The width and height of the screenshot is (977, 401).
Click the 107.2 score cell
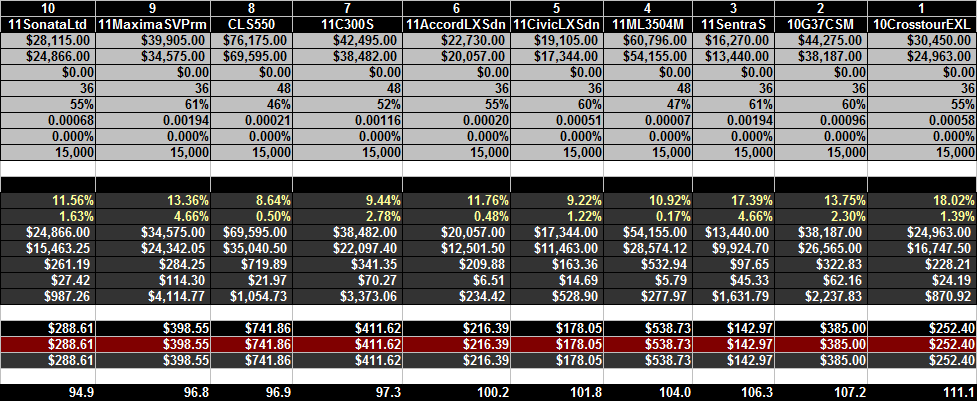tap(821, 393)
